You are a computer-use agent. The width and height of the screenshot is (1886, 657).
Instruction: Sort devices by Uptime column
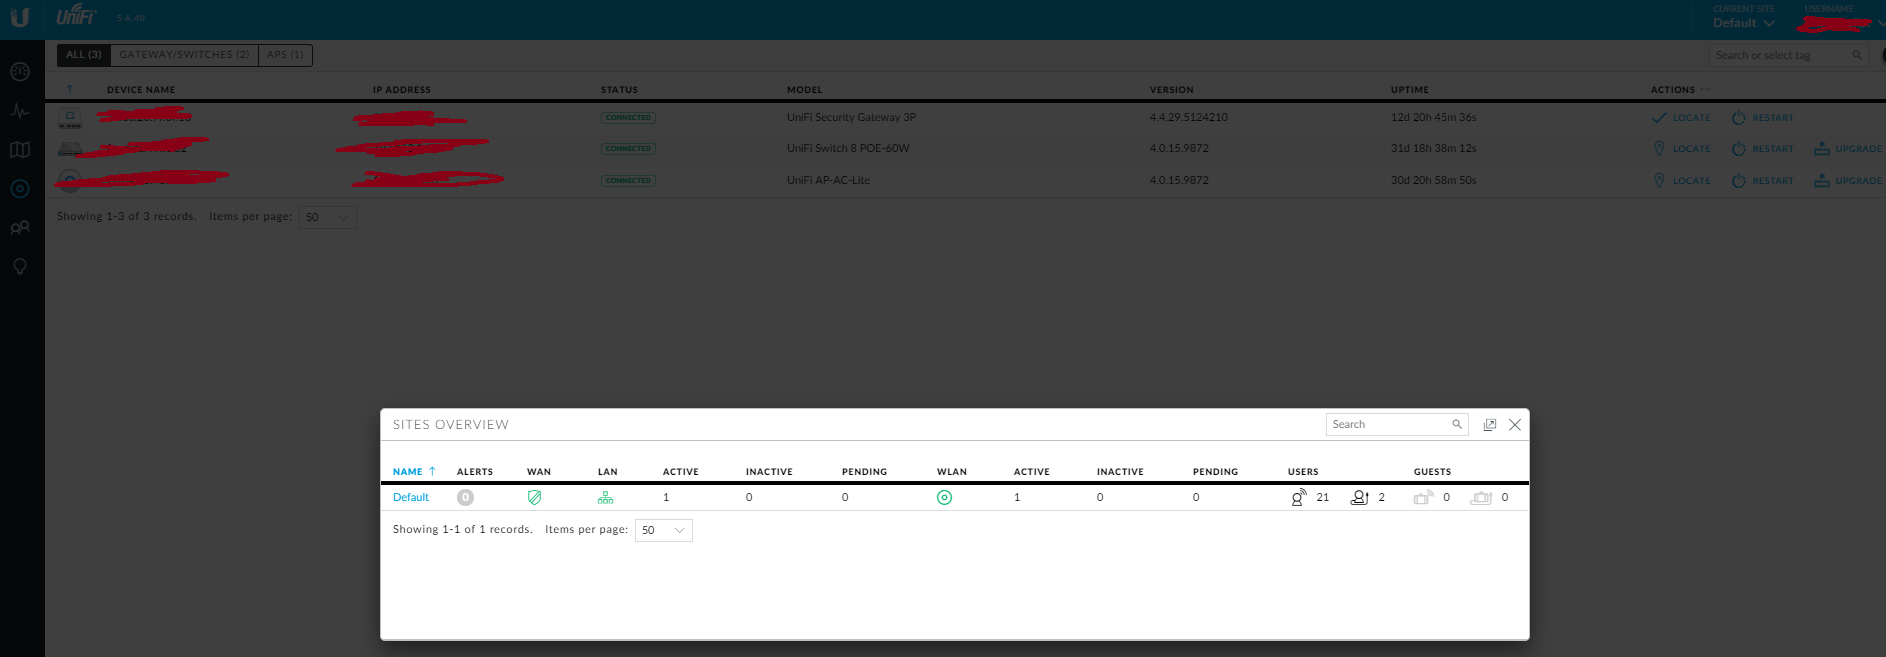pyautogui.click(x=1409, y=90)
